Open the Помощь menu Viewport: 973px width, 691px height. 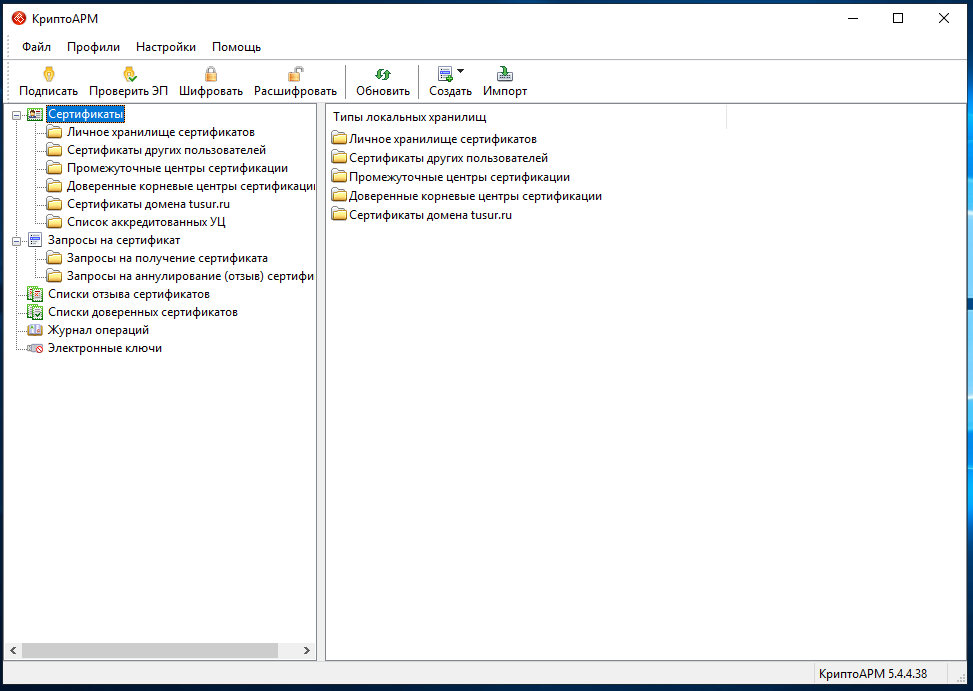[x=236, y=47]
